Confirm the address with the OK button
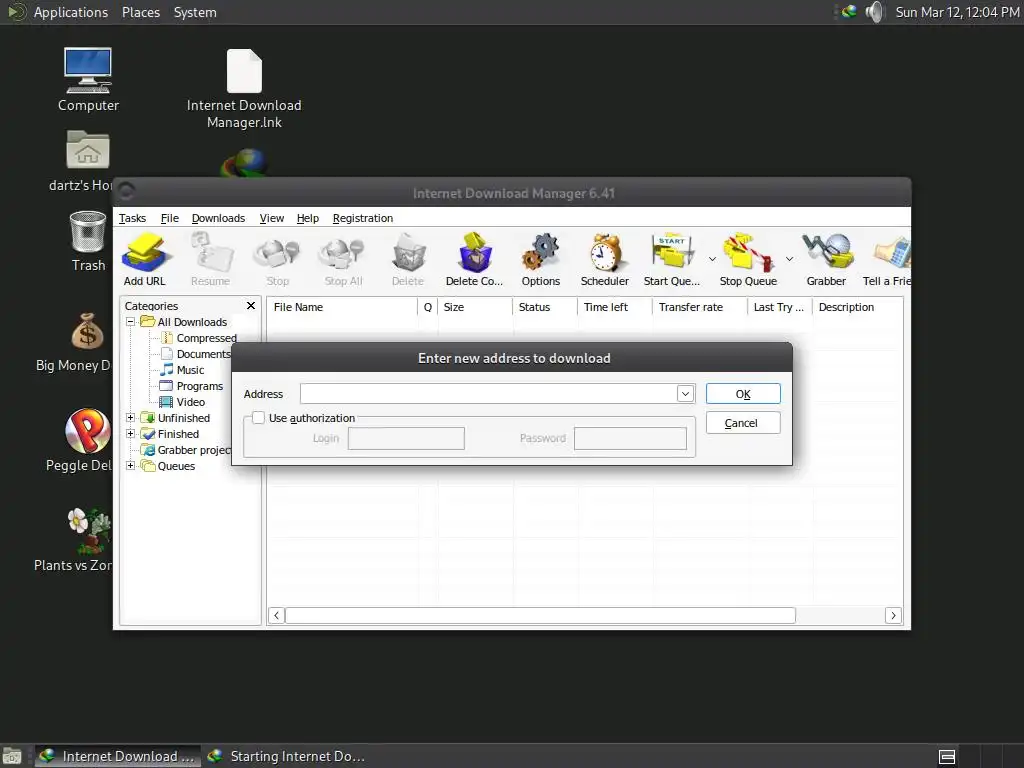Image resolution: width=1024 pixels, height=768 pixels. [743, 394]
